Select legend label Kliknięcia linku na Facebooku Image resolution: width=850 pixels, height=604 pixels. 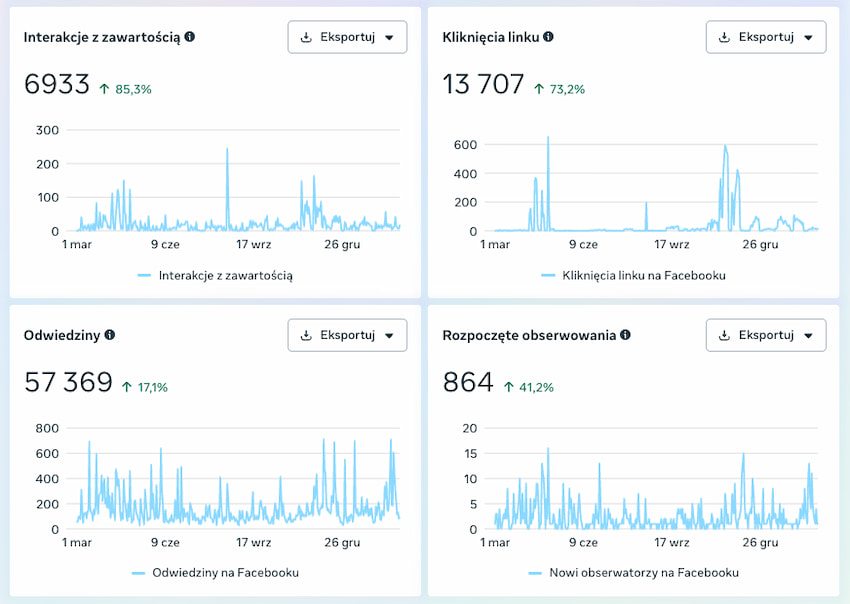(644, 275)
